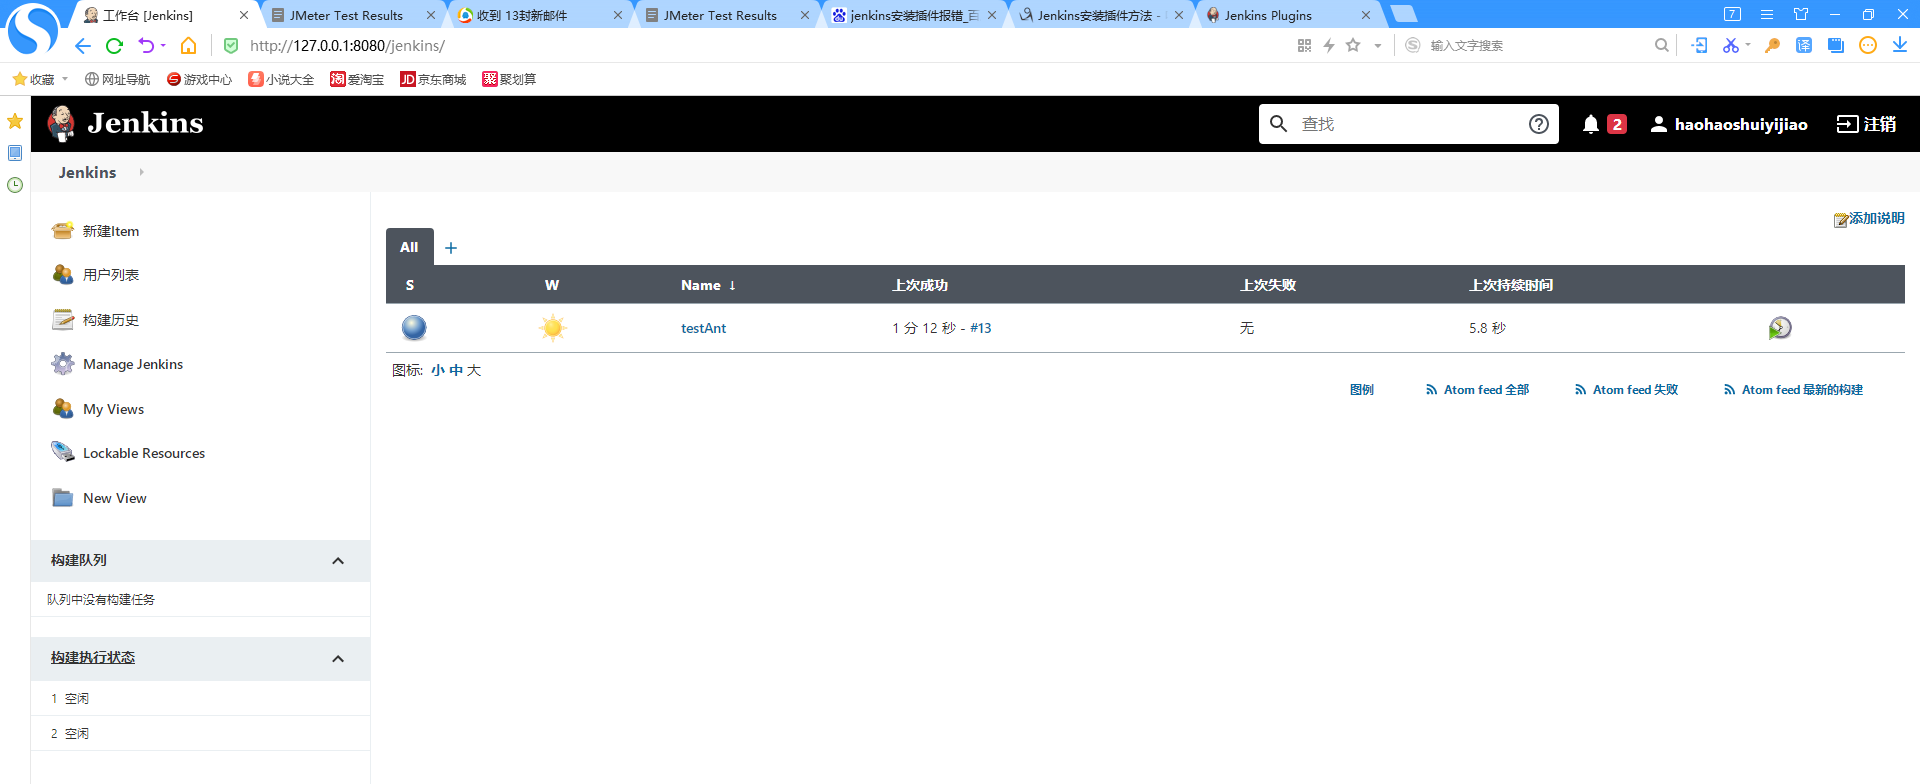Click the Jenkins butler logo icon
Screen dimensions: 1920x784
coord(62,124)
